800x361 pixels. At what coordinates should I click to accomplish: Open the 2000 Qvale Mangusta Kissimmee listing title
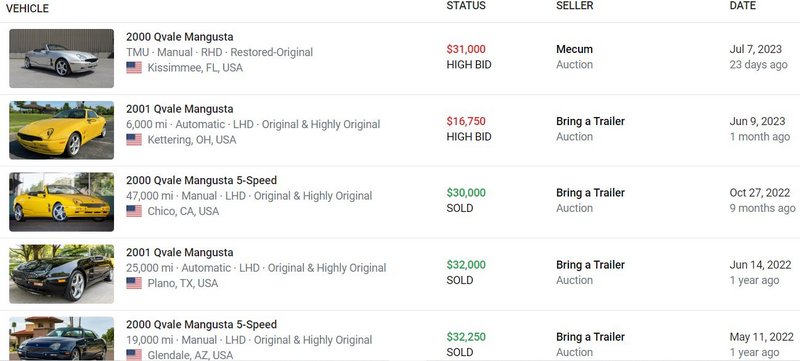[x=180, y=37]
